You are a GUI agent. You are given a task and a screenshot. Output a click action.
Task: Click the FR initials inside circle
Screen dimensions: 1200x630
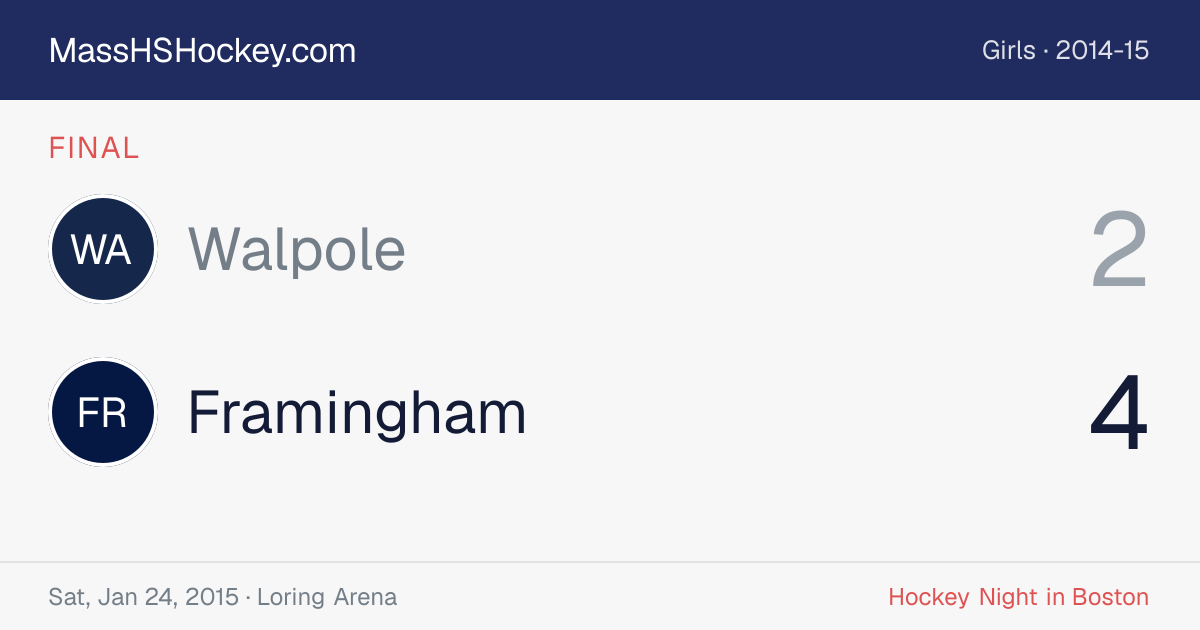(103, 413)
